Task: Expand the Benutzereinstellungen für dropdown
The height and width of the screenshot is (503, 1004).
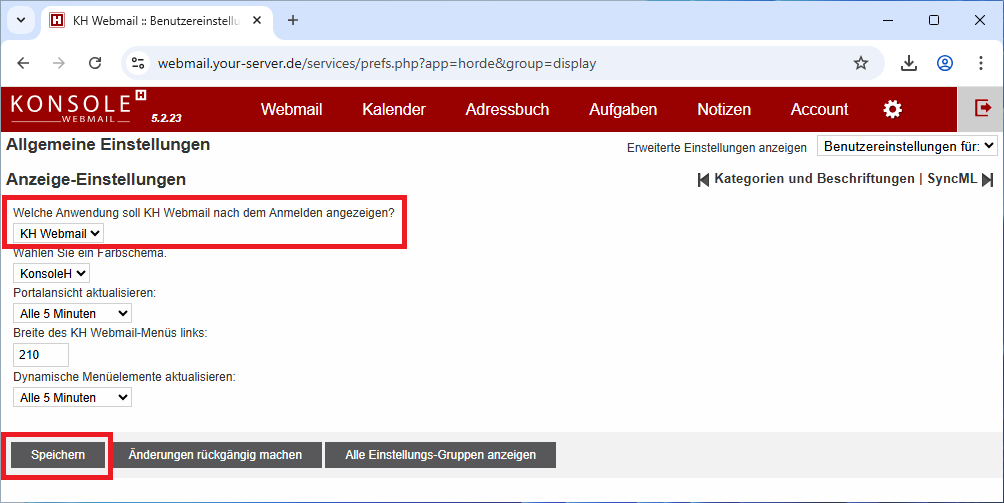Action: [907, 146]
